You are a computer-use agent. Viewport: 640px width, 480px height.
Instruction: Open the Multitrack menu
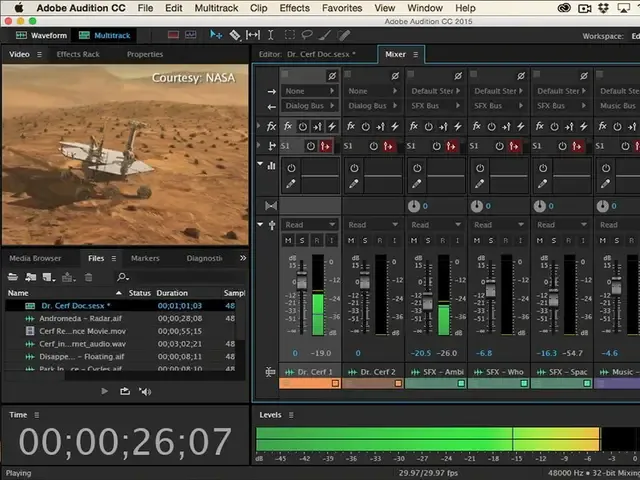pyautogui.click(x=215, y=8)
